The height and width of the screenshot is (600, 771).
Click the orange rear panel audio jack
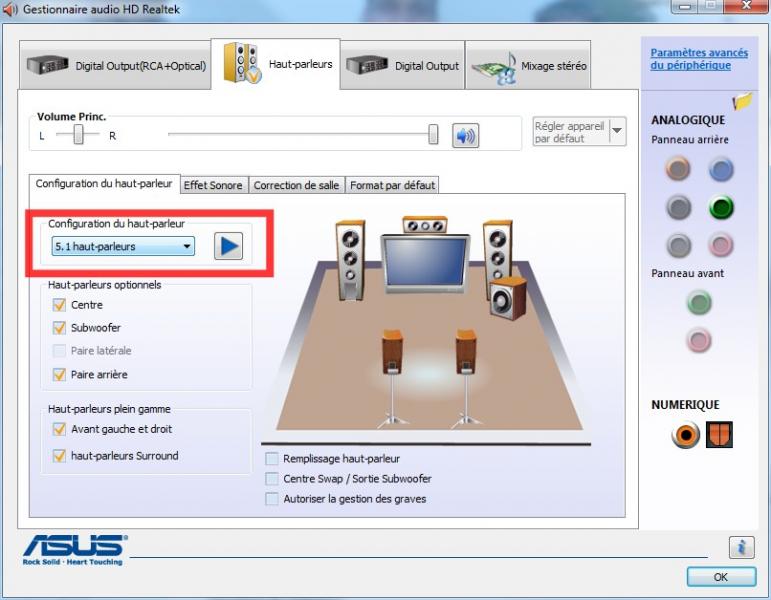point(678,168)
